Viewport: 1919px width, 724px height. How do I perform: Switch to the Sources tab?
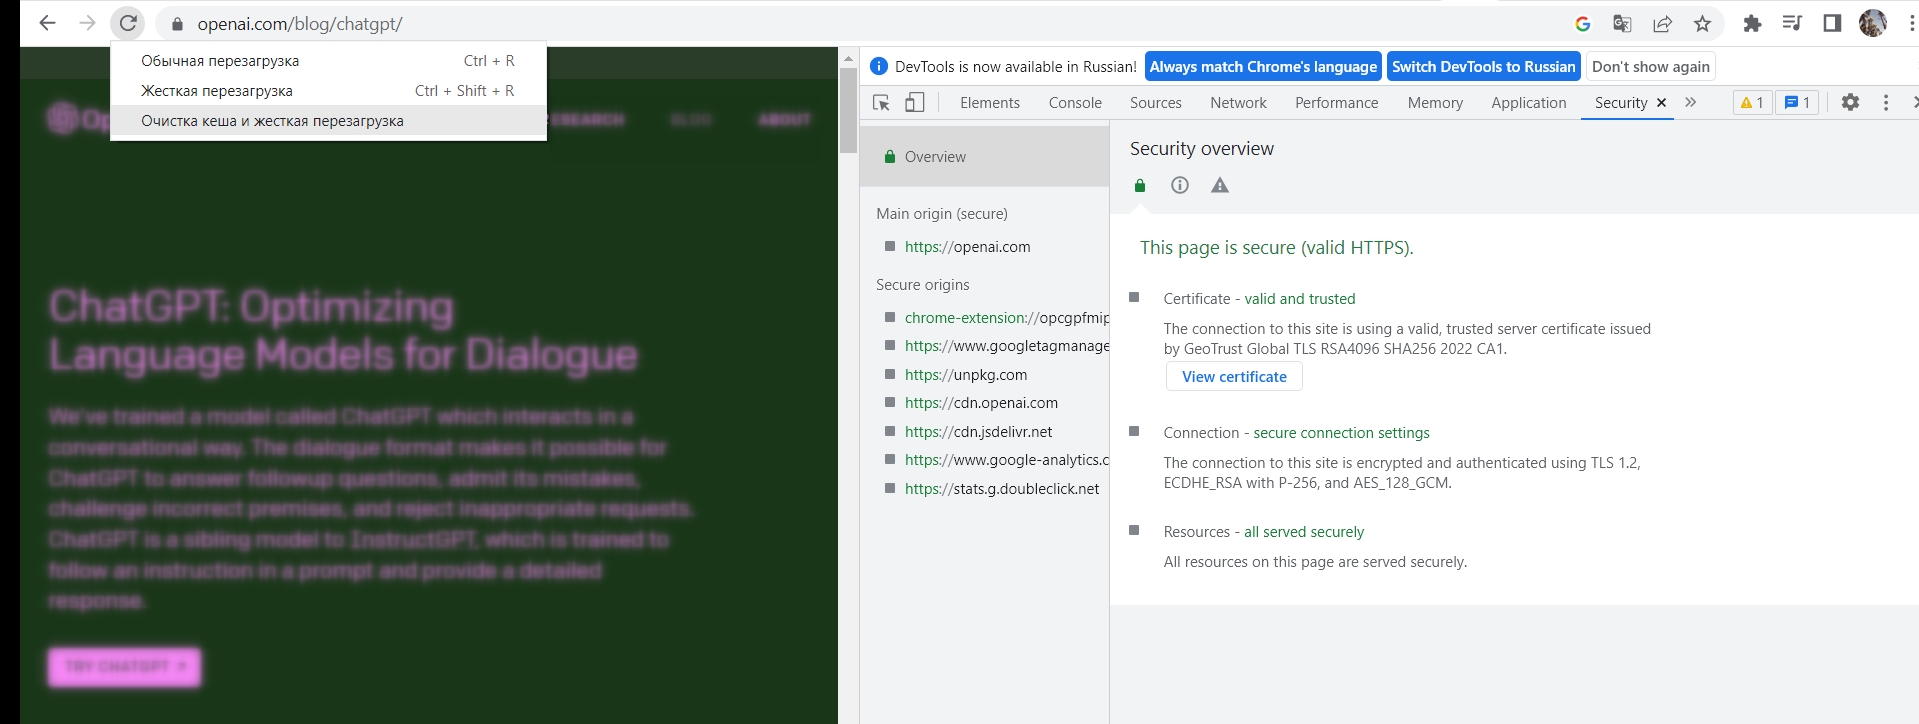coord(1156,102)
